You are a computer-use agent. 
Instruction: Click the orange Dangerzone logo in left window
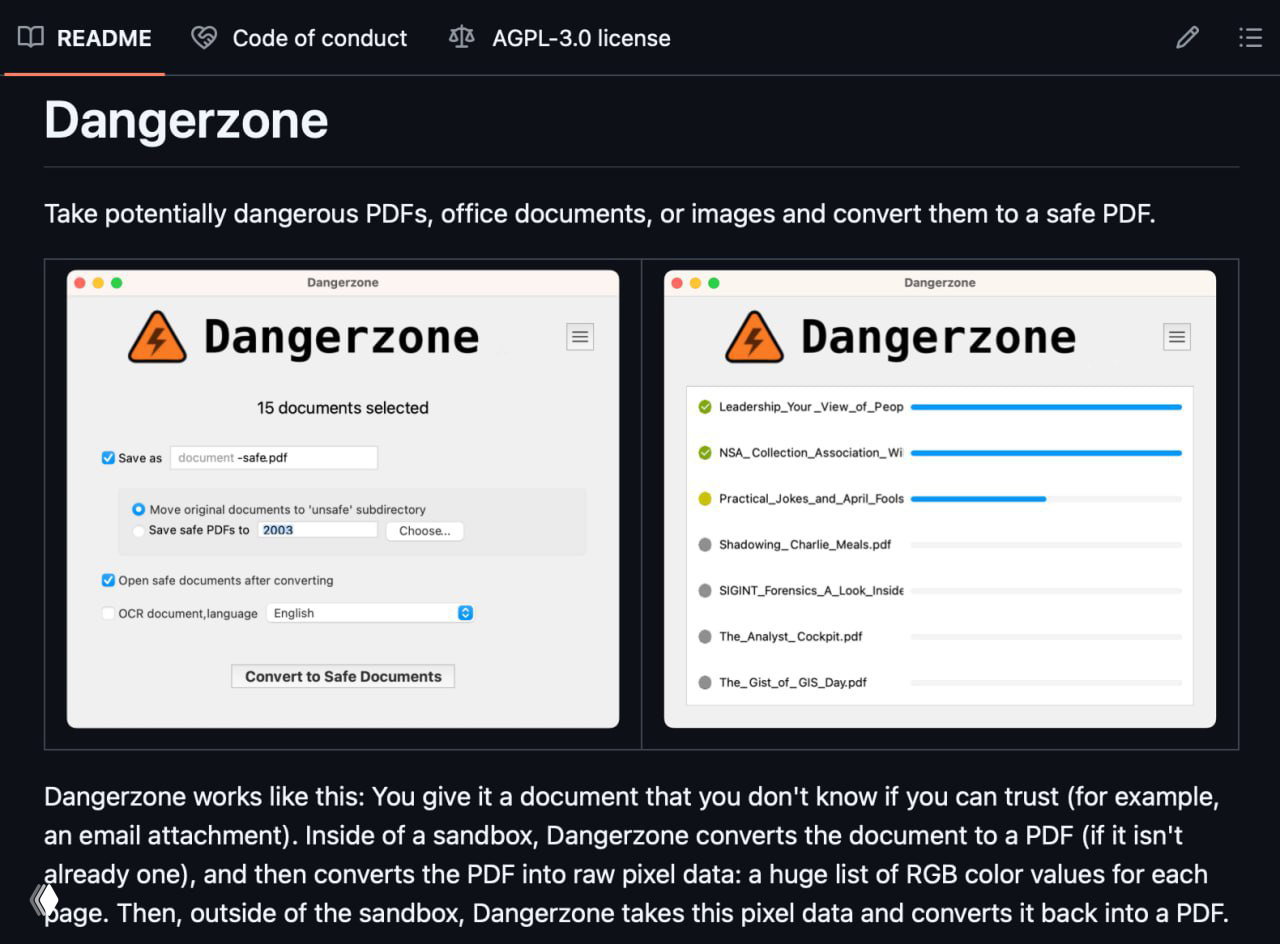[x=157, y=337]
